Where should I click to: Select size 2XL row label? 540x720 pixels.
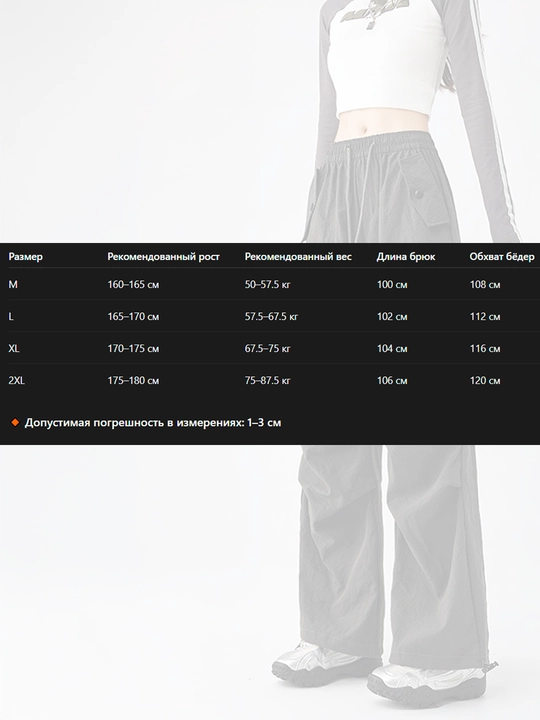pyautogui.click(x=17, y=380)
